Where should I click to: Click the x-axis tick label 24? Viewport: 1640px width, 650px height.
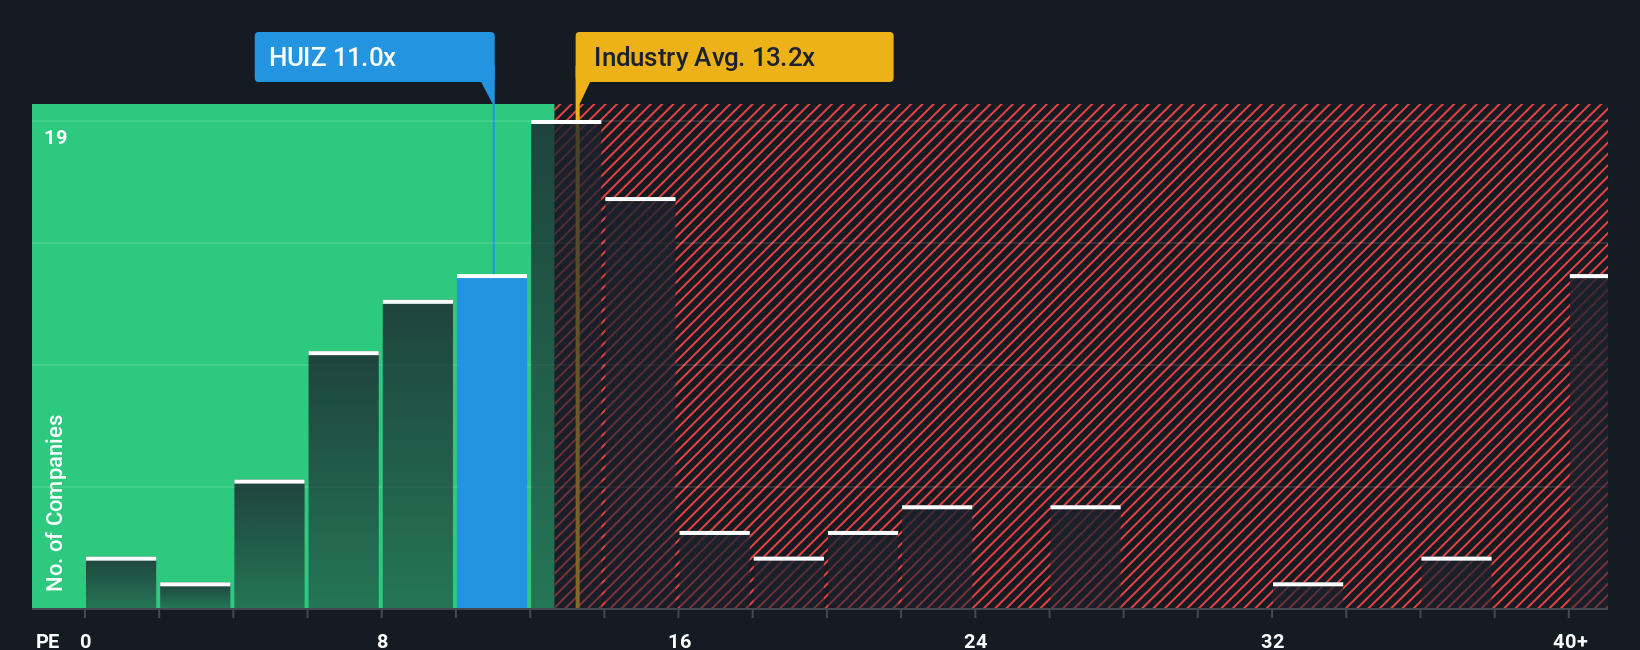tap(976, 640)
